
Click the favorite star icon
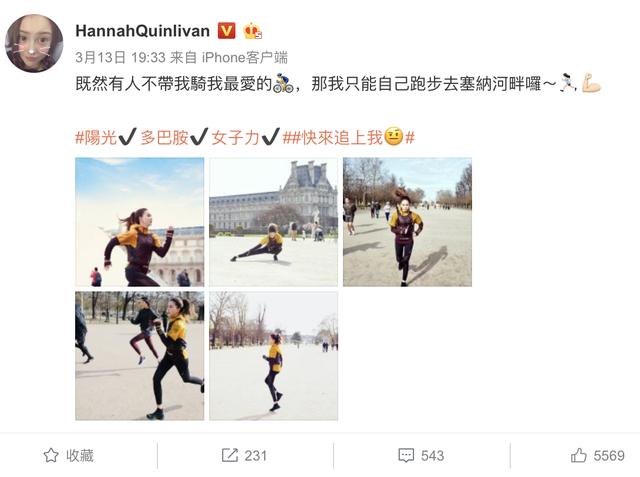click(x=51, y=455)
